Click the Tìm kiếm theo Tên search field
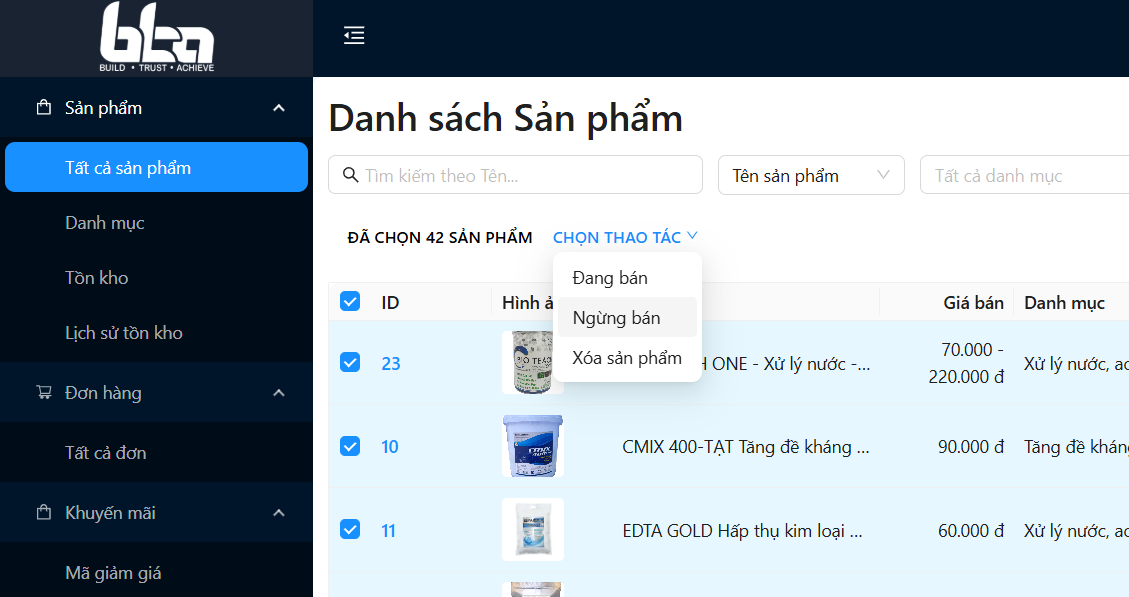The image size is (1129, 597). tap(516, 175)
